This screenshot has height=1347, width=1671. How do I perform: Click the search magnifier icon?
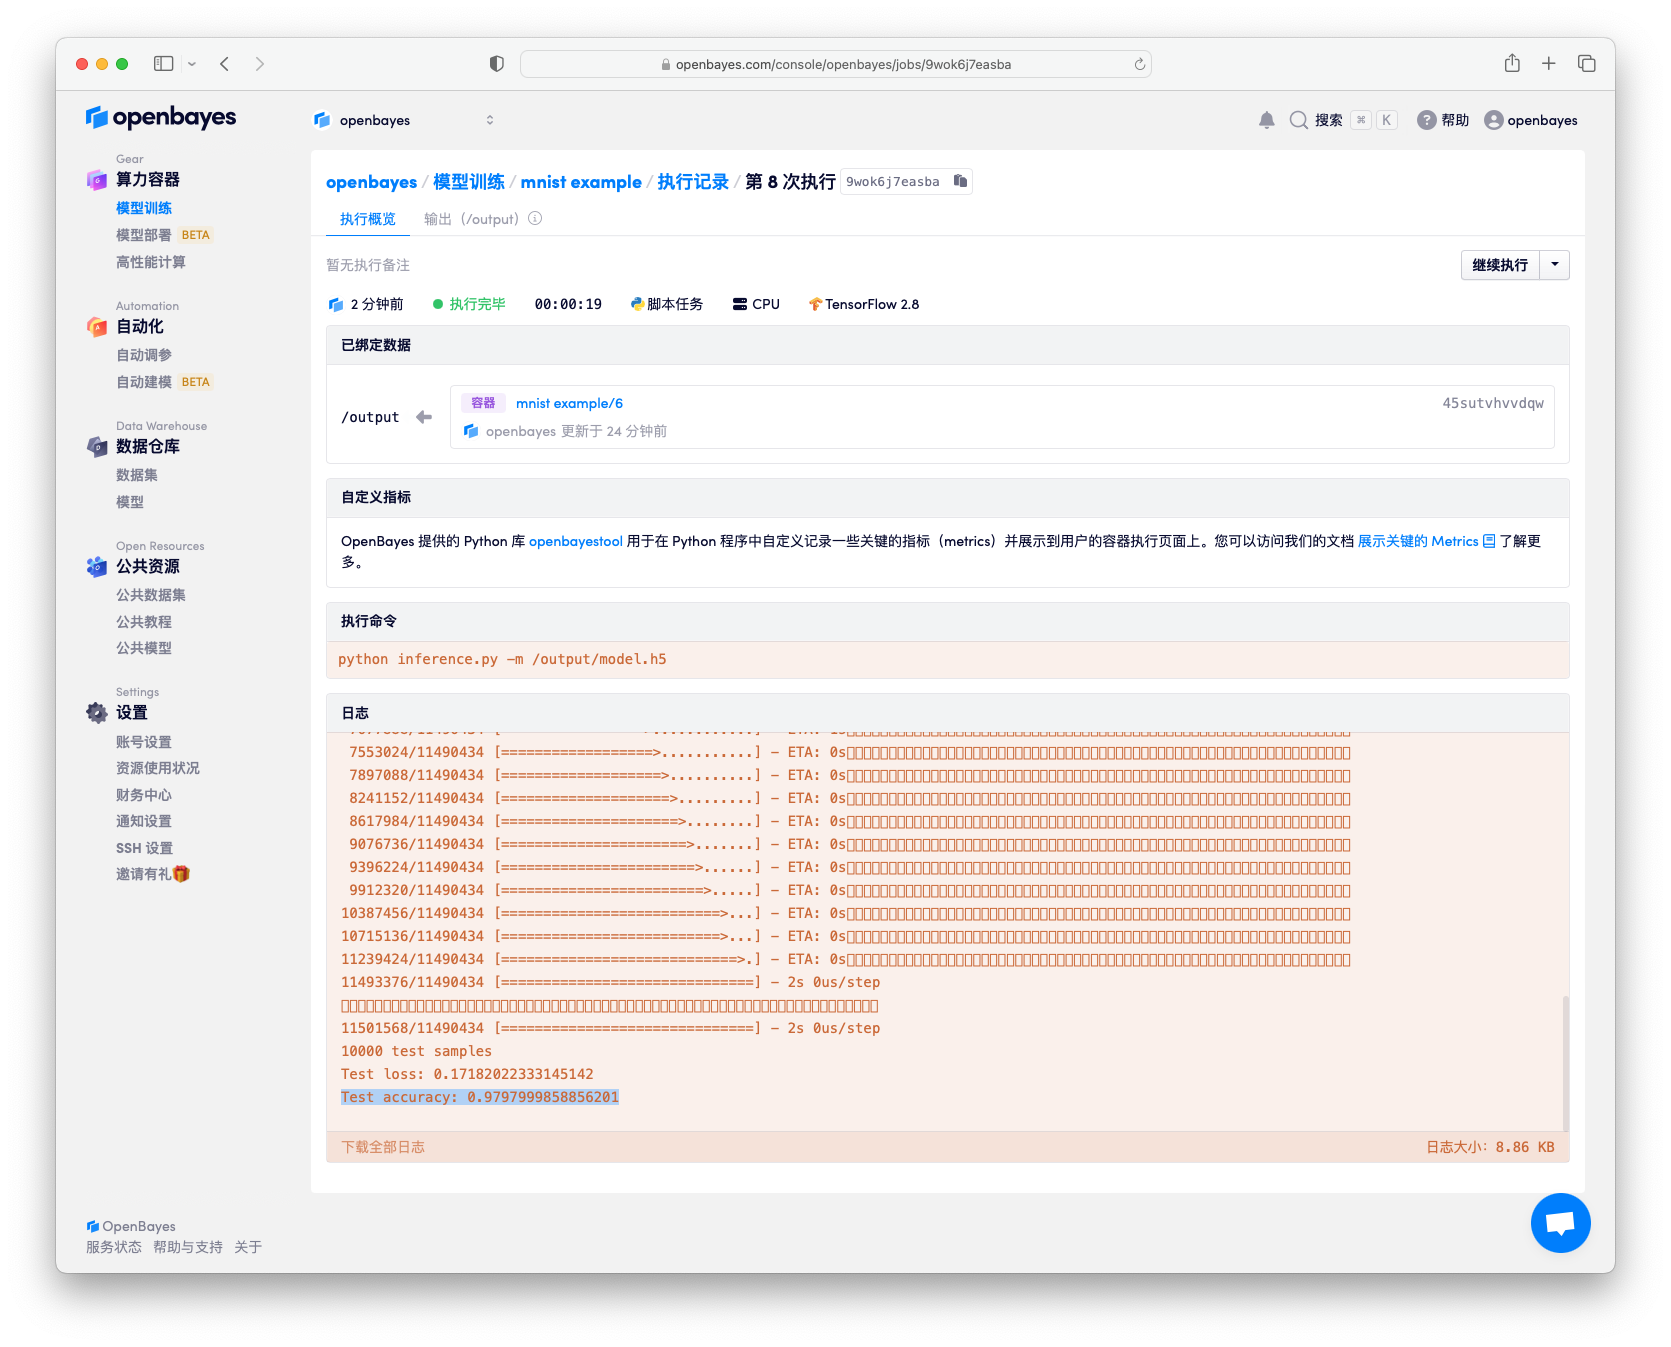coord(1298,120)
